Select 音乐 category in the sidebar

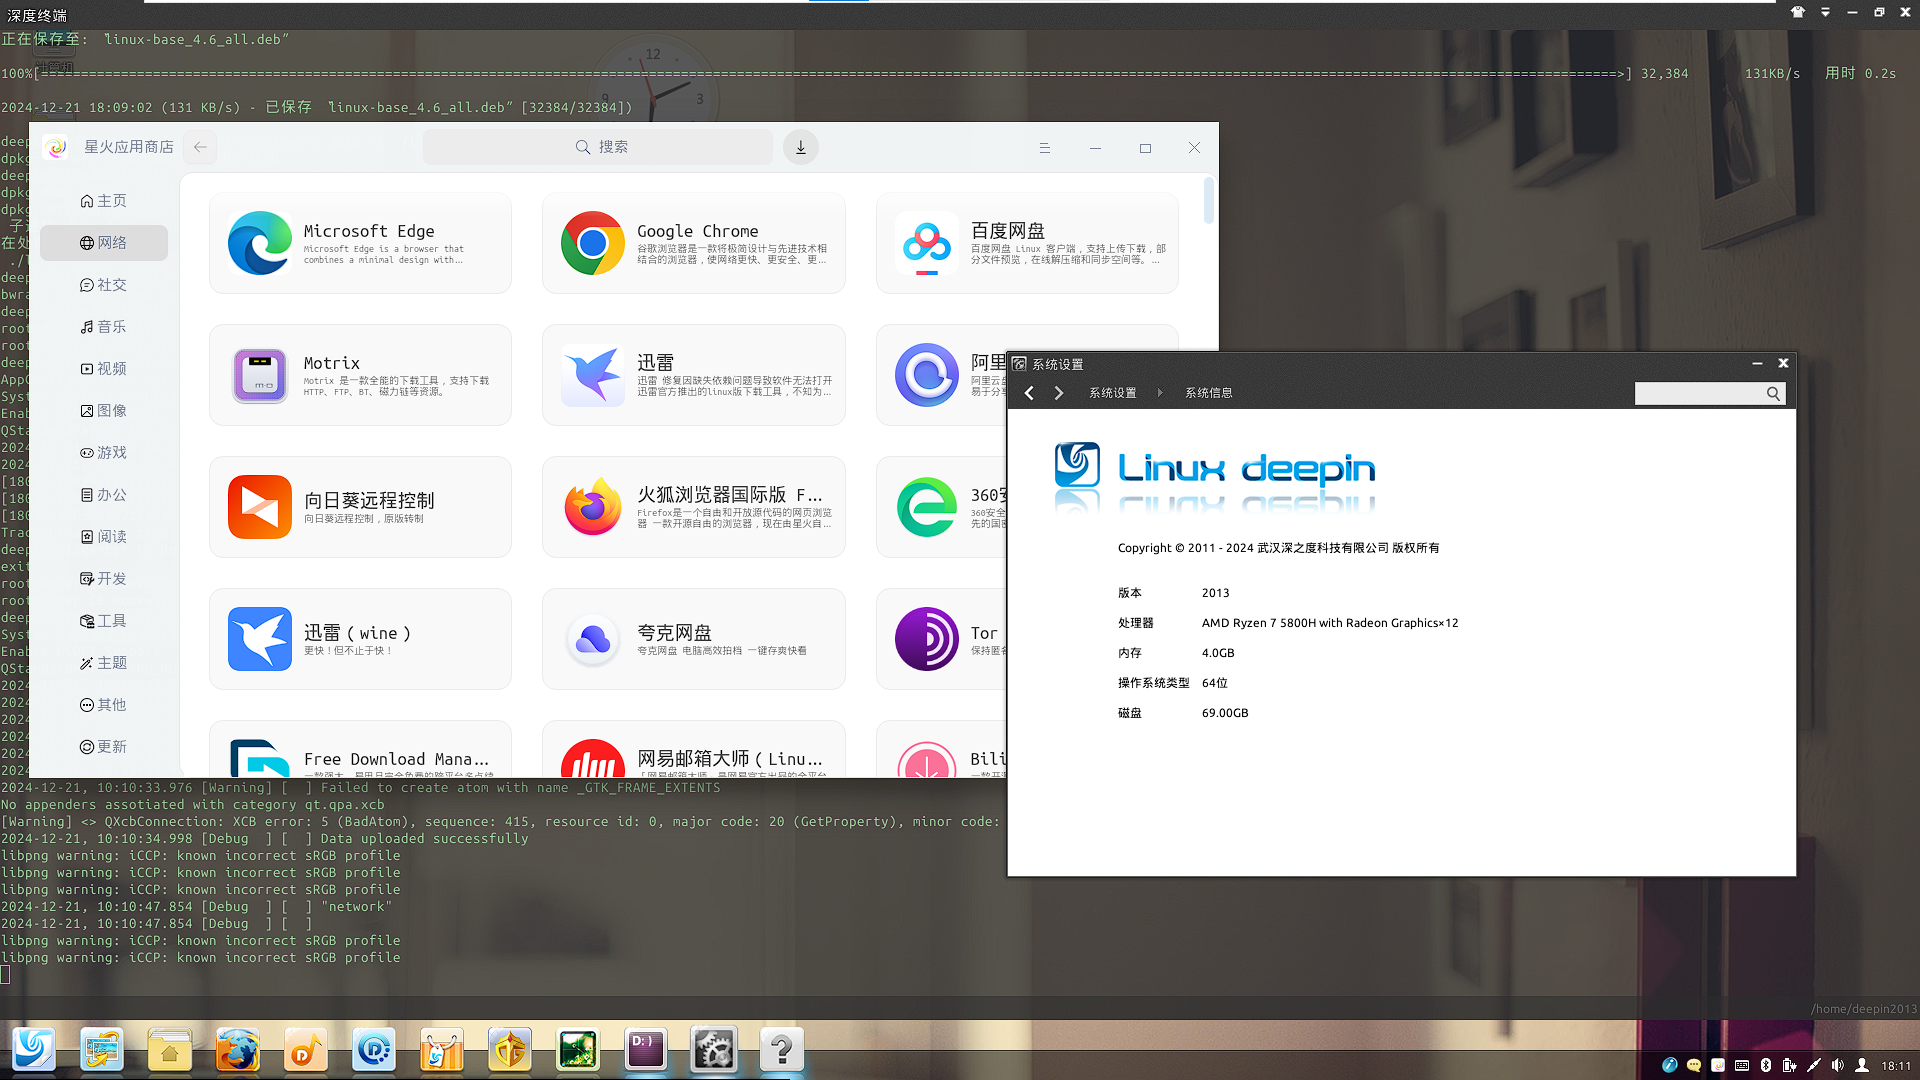[x=104, y=327]
